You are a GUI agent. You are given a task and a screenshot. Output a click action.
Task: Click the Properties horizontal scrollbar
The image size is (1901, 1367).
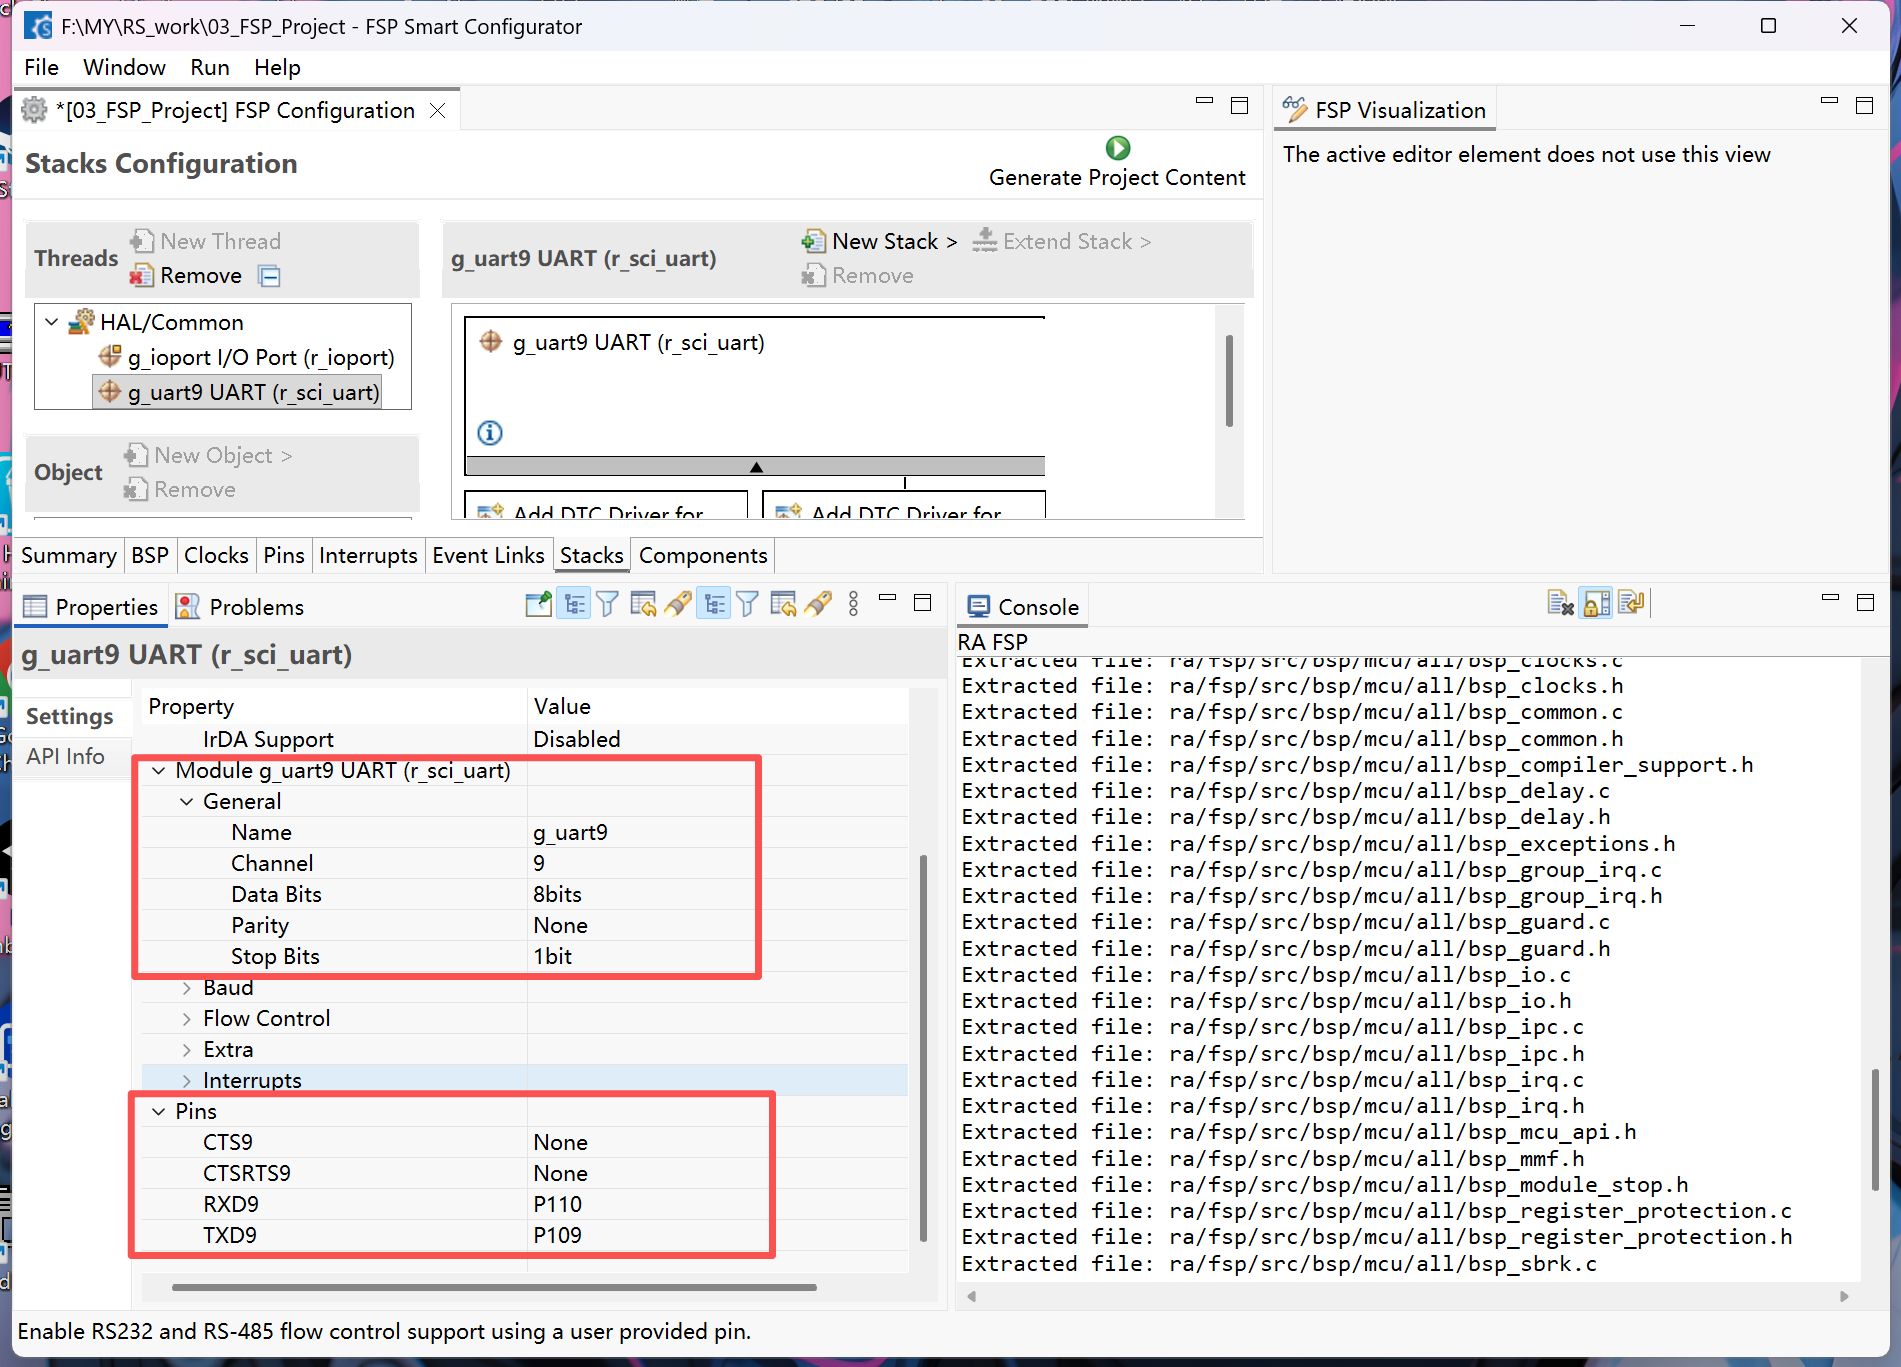click(494, 1287)
